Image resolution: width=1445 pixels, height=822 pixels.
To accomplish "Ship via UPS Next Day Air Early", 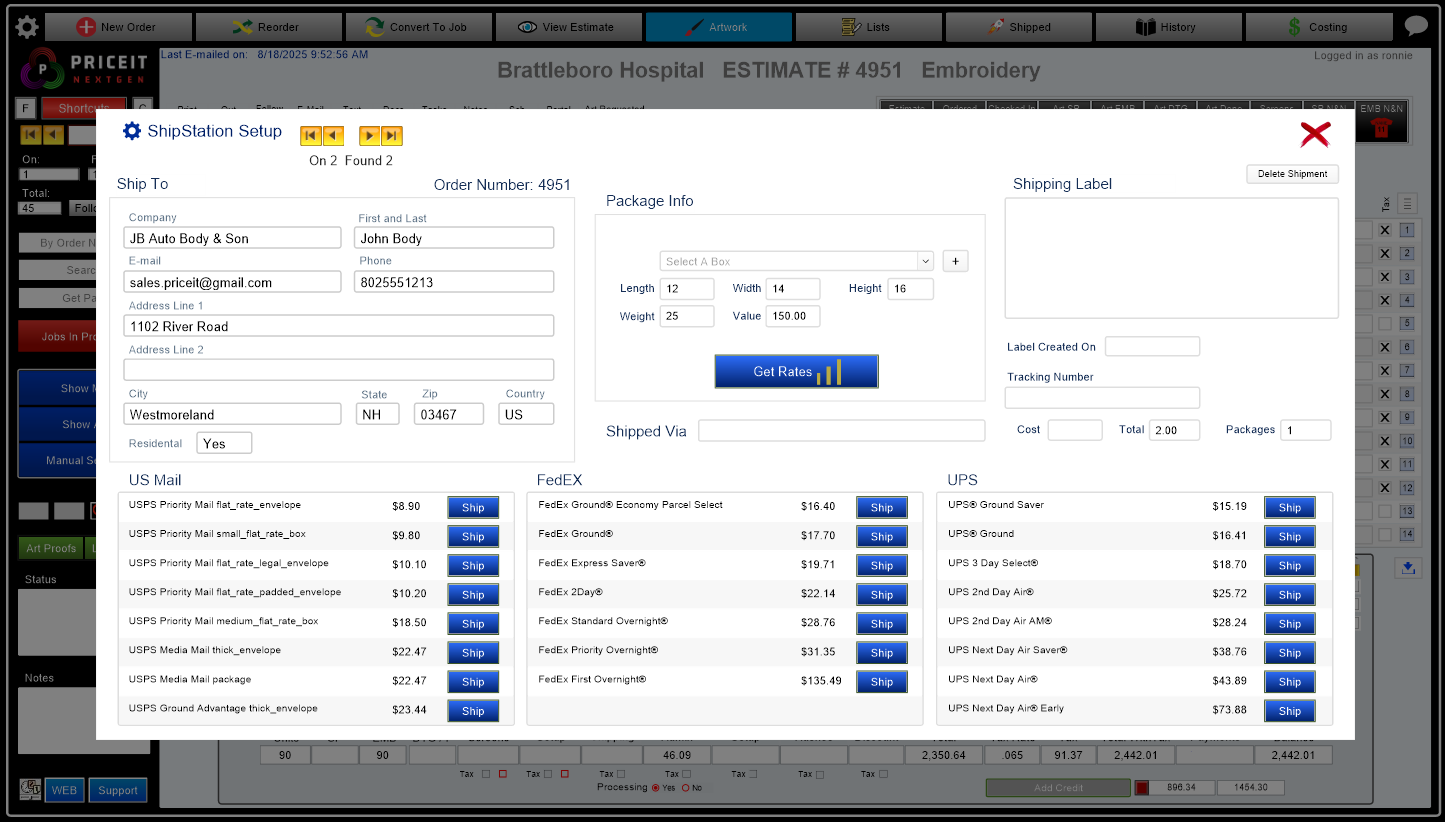I will coord(1290,711).
